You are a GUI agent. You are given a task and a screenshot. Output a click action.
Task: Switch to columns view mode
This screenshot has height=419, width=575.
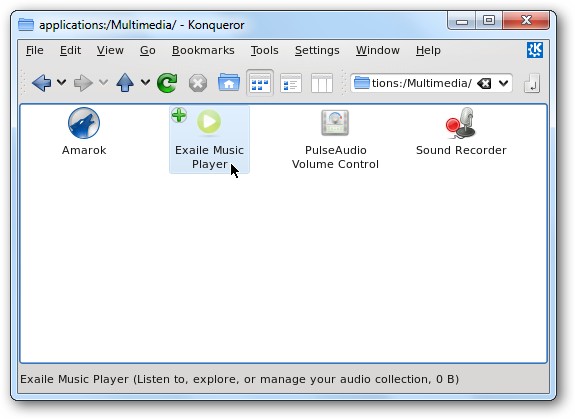tap(322, 83)
